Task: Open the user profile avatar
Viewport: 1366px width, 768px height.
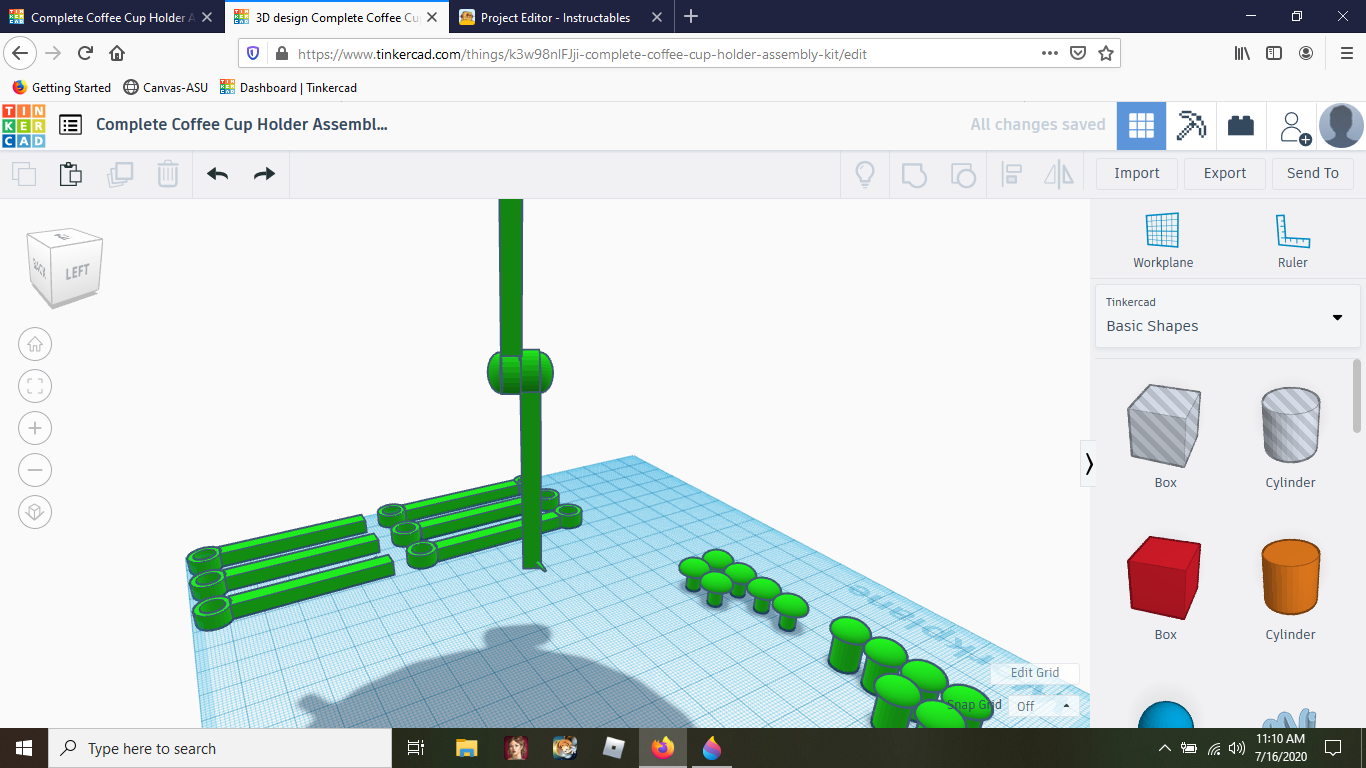Action: pyautogui.click(x=1341, y=126)
